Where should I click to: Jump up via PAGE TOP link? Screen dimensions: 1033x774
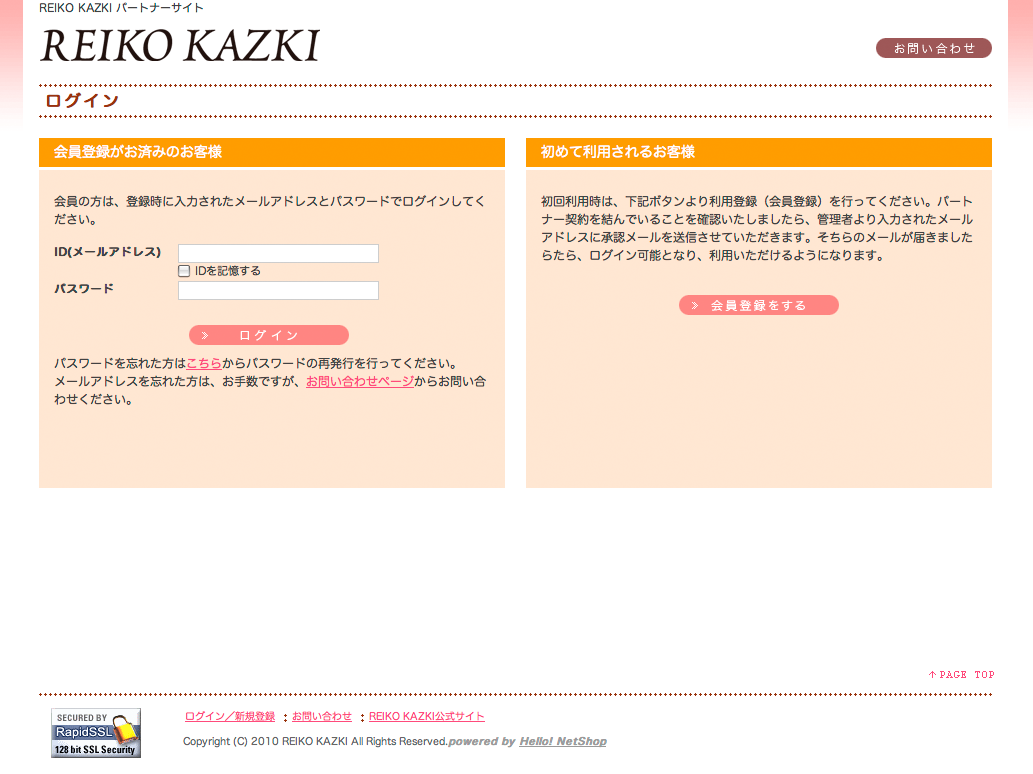pos(961,675)
